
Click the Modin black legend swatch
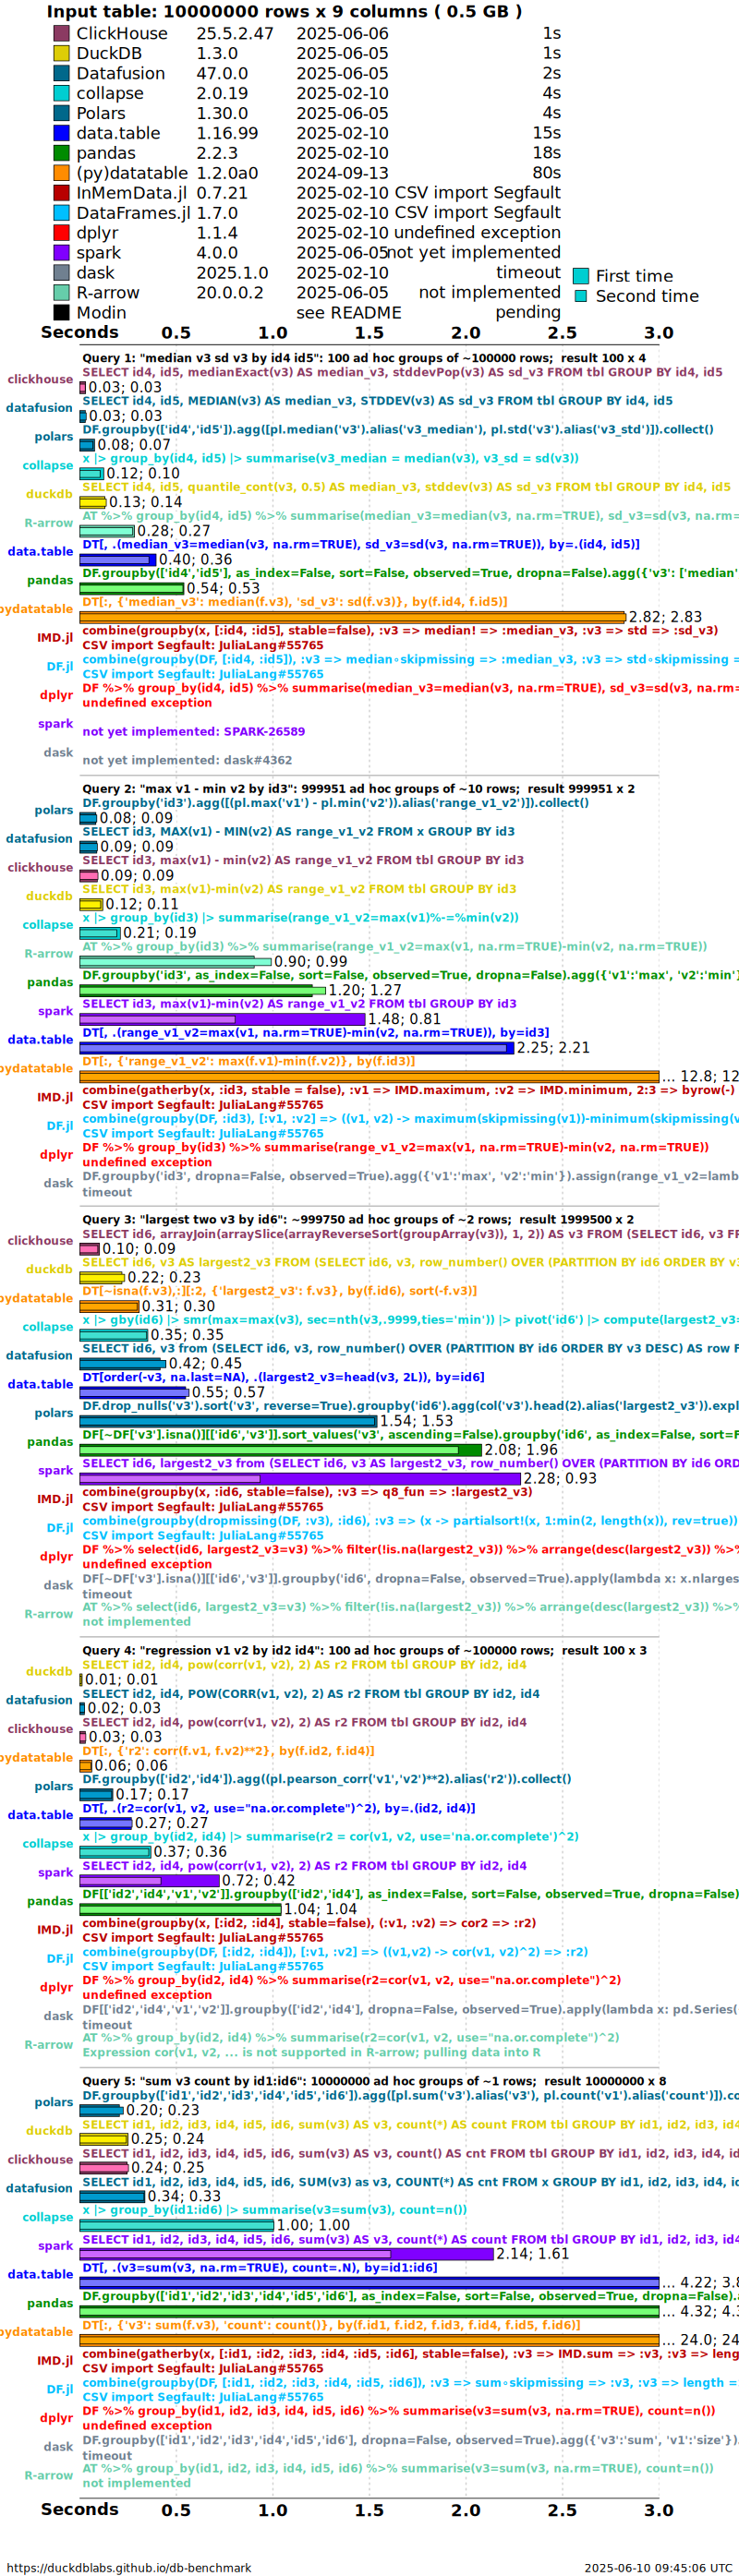pyautogui.click(x=61, y=313)
